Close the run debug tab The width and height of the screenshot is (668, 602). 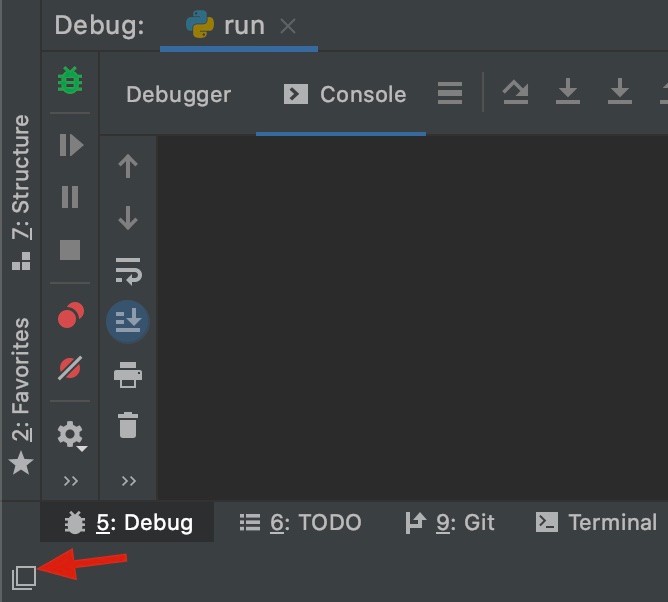click(288, 26)
